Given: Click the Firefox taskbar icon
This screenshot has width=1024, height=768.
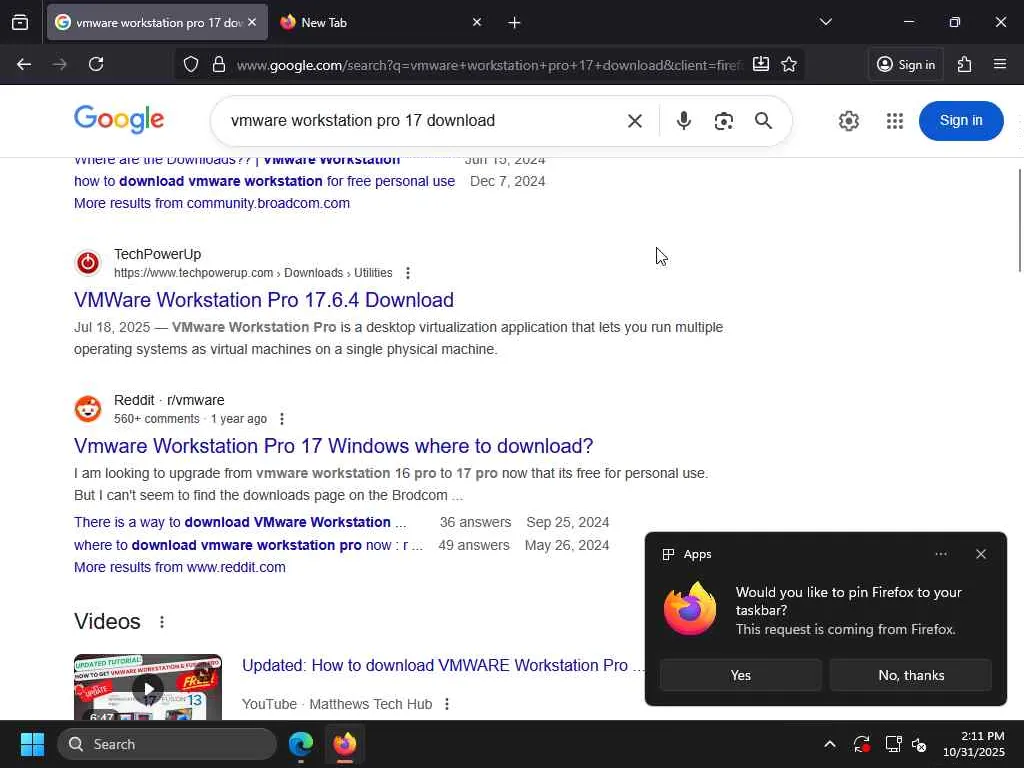Looking at the screenshot, I should [345, 744].
